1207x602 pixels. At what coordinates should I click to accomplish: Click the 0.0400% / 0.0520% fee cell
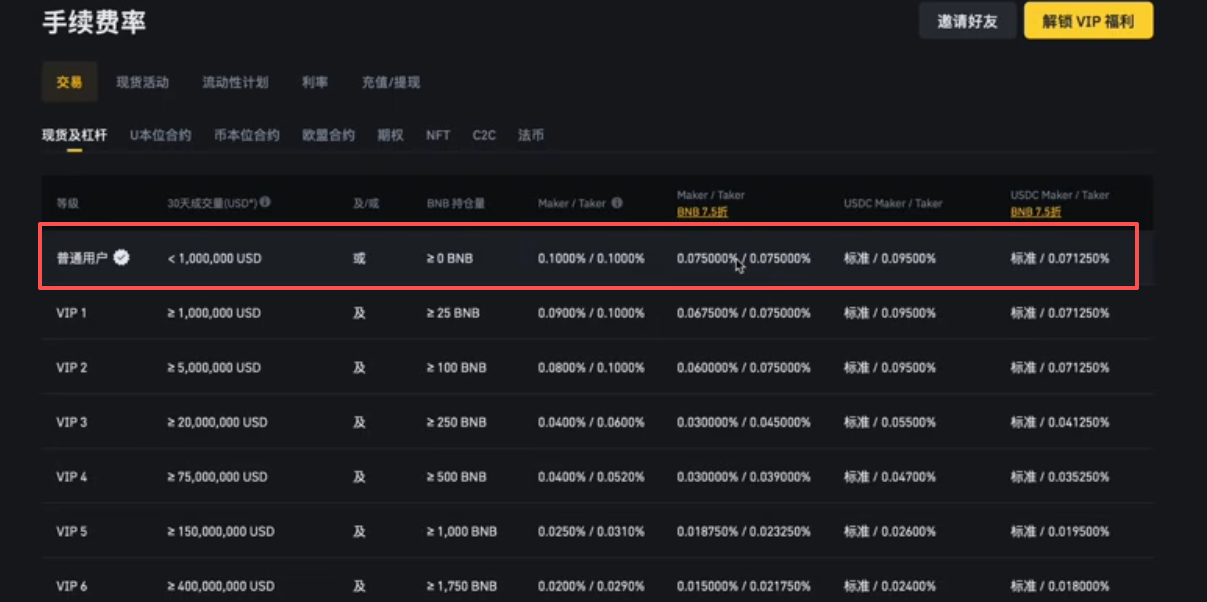(x=591, y=477)
